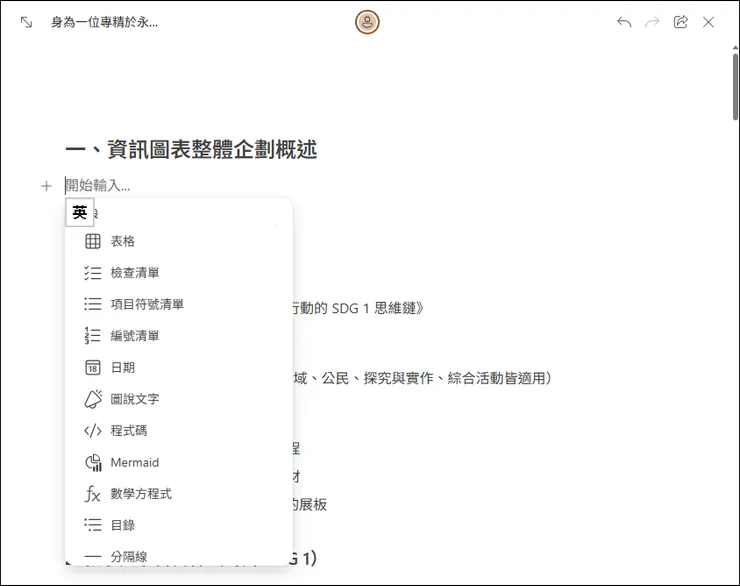The image size is (740, 586).
Task: Select 分隔線 menu entry
Action: [x=179, y=556]
